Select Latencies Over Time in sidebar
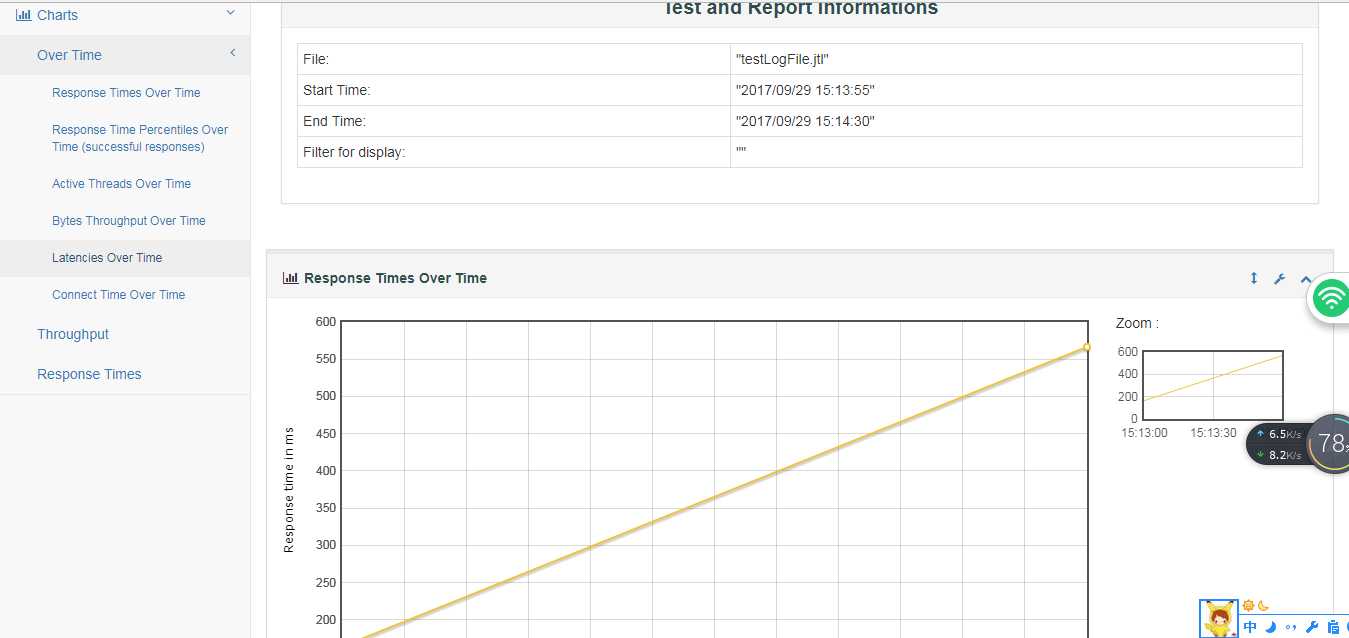1349x638 pixels. click(x=107, y=258)
